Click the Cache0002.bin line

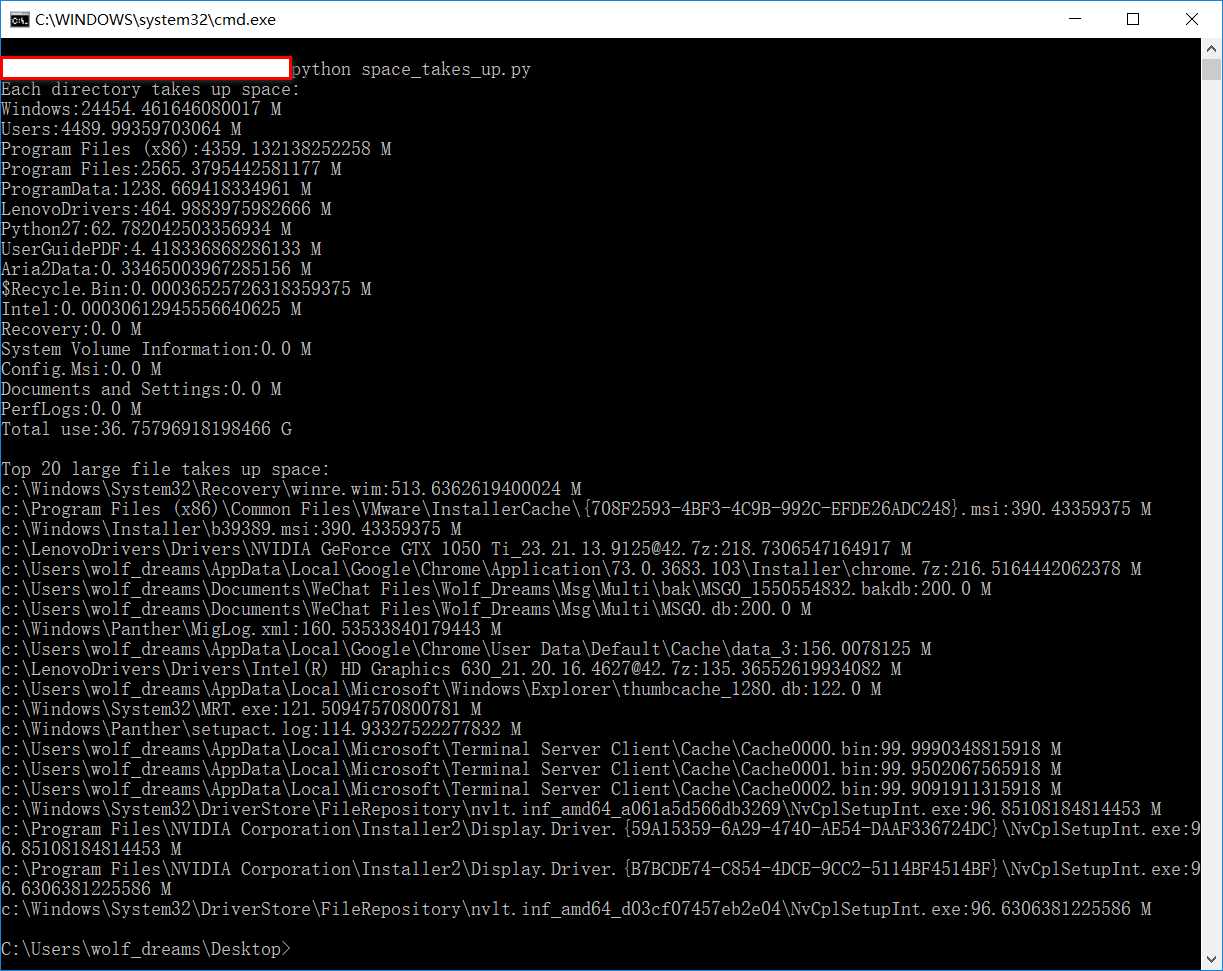point(531,789)
